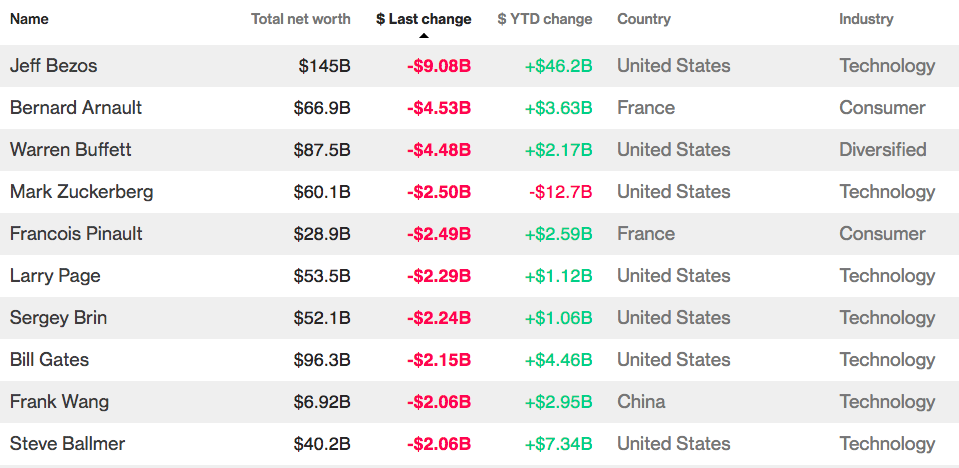Sort by the Name column header
The width and height of the screenshot is (959, 468).
pyautogui.click(x=29, y=19)
